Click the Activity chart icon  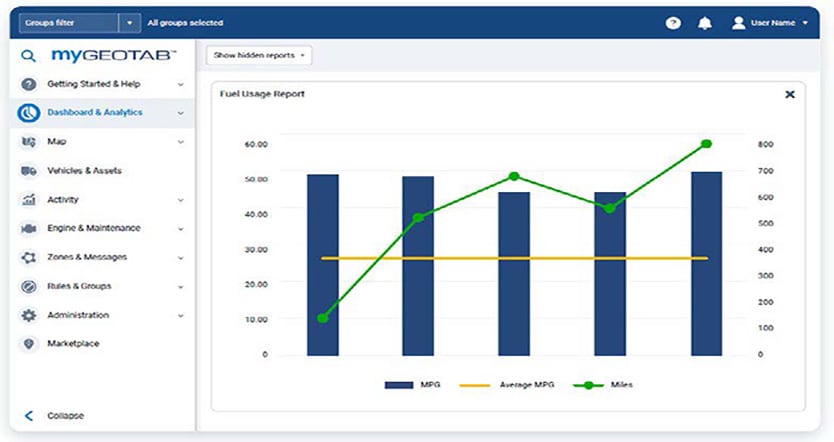tap(28, 200)
